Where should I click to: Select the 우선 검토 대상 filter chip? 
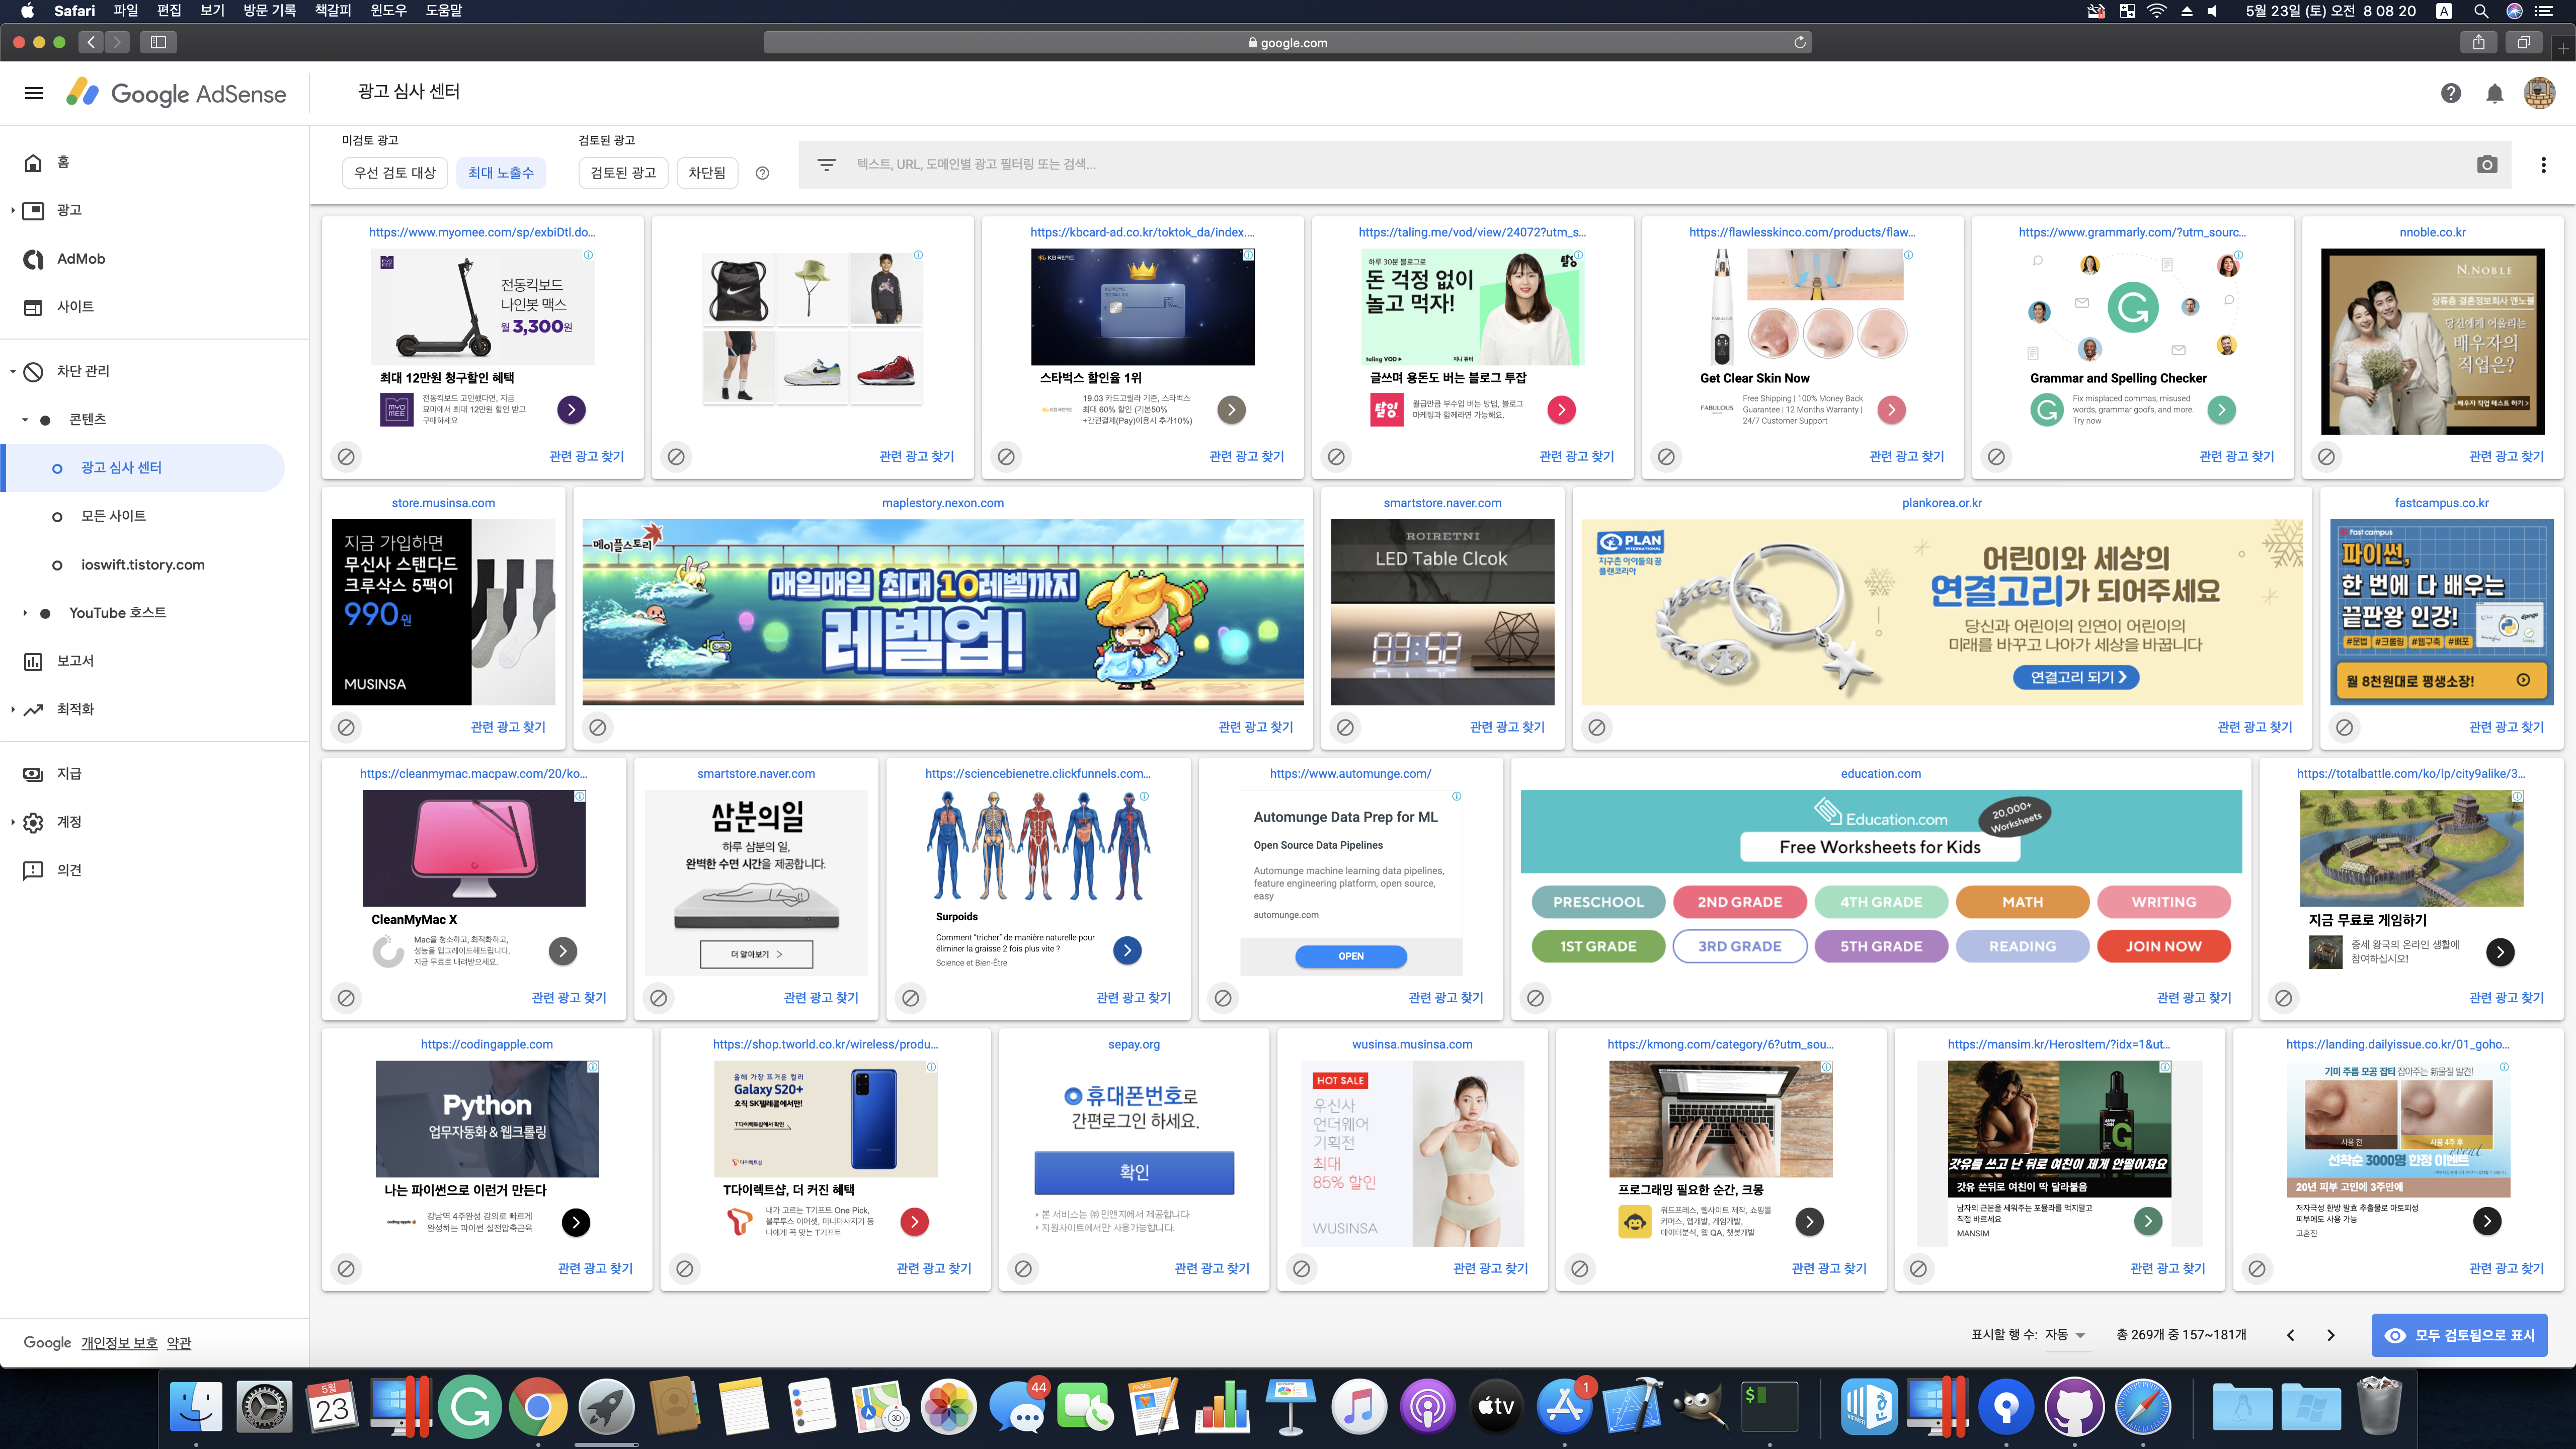point(395,173)
